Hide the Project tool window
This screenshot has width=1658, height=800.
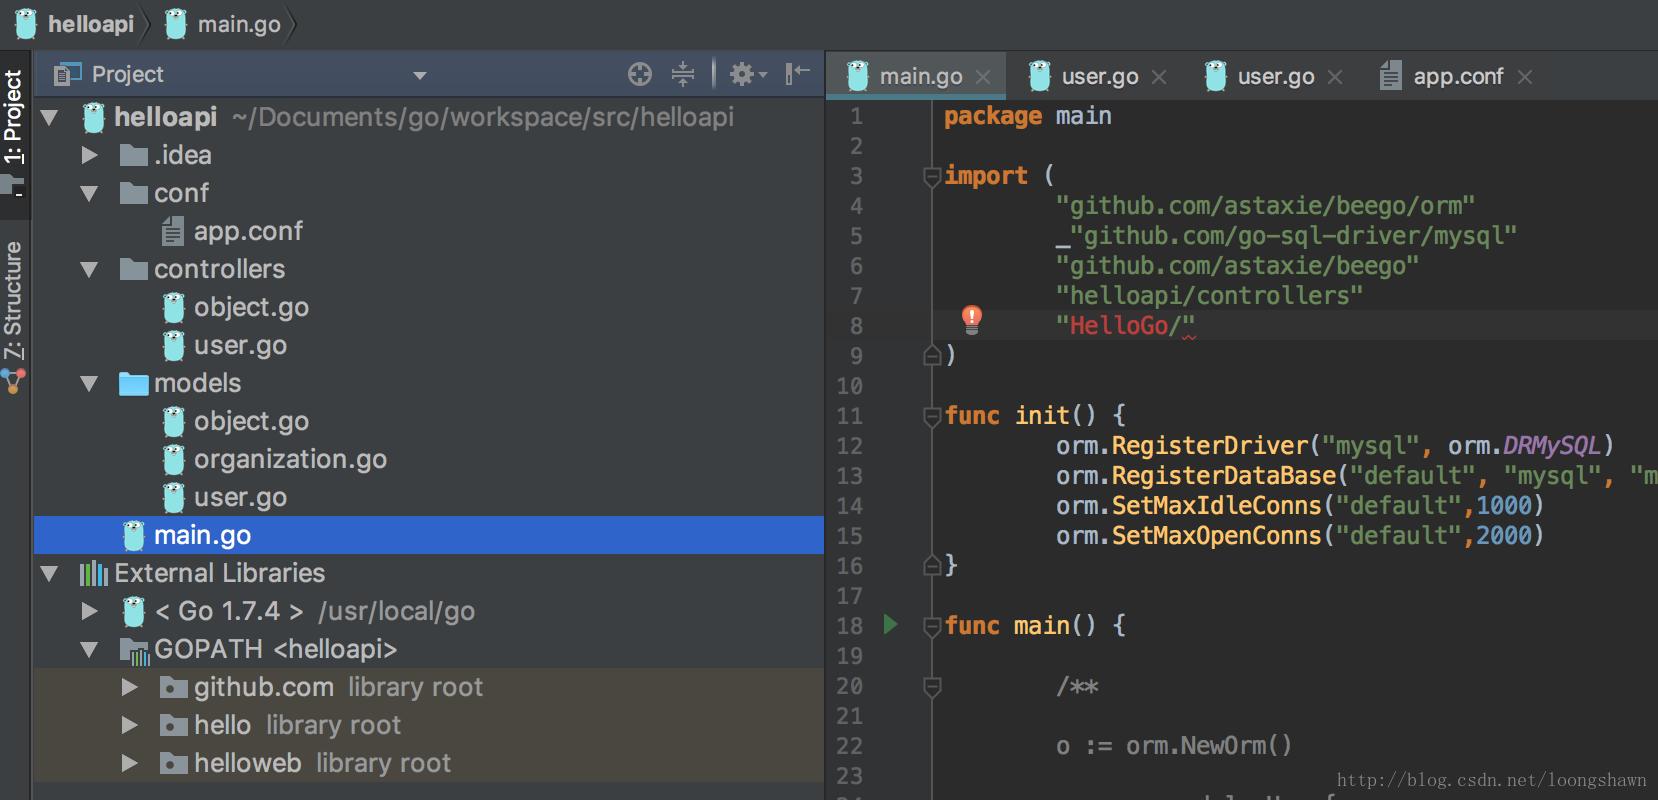[x=797, y=74]
